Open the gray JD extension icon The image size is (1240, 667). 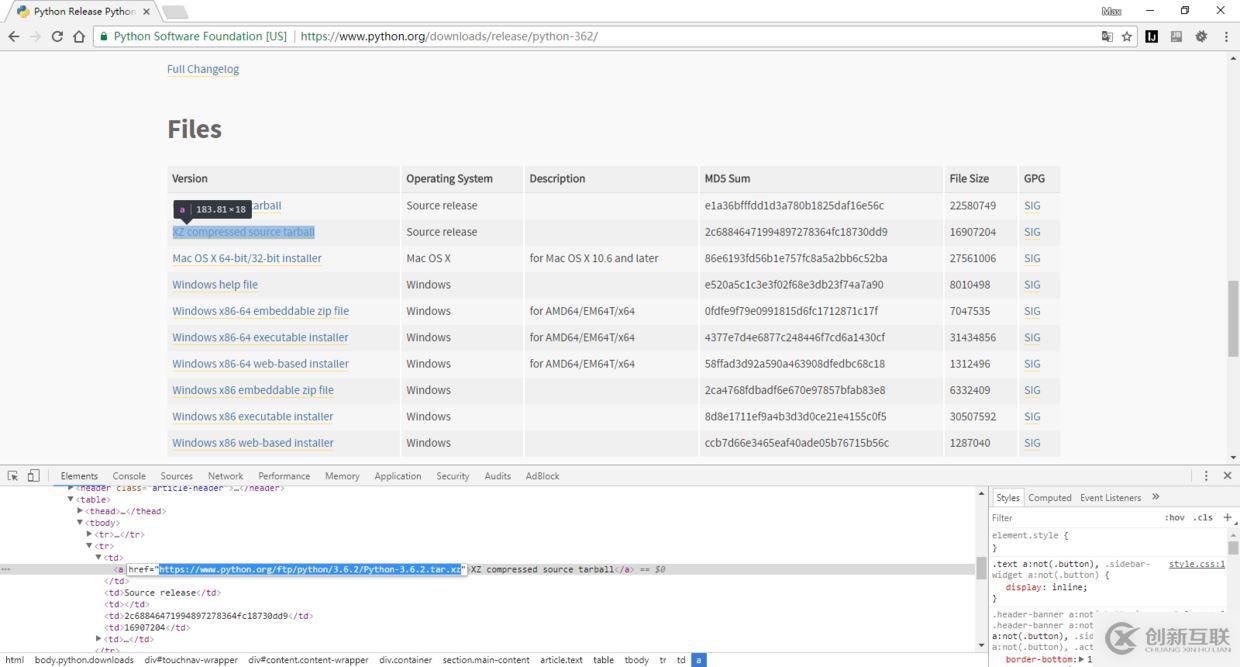click(1176, 36)
